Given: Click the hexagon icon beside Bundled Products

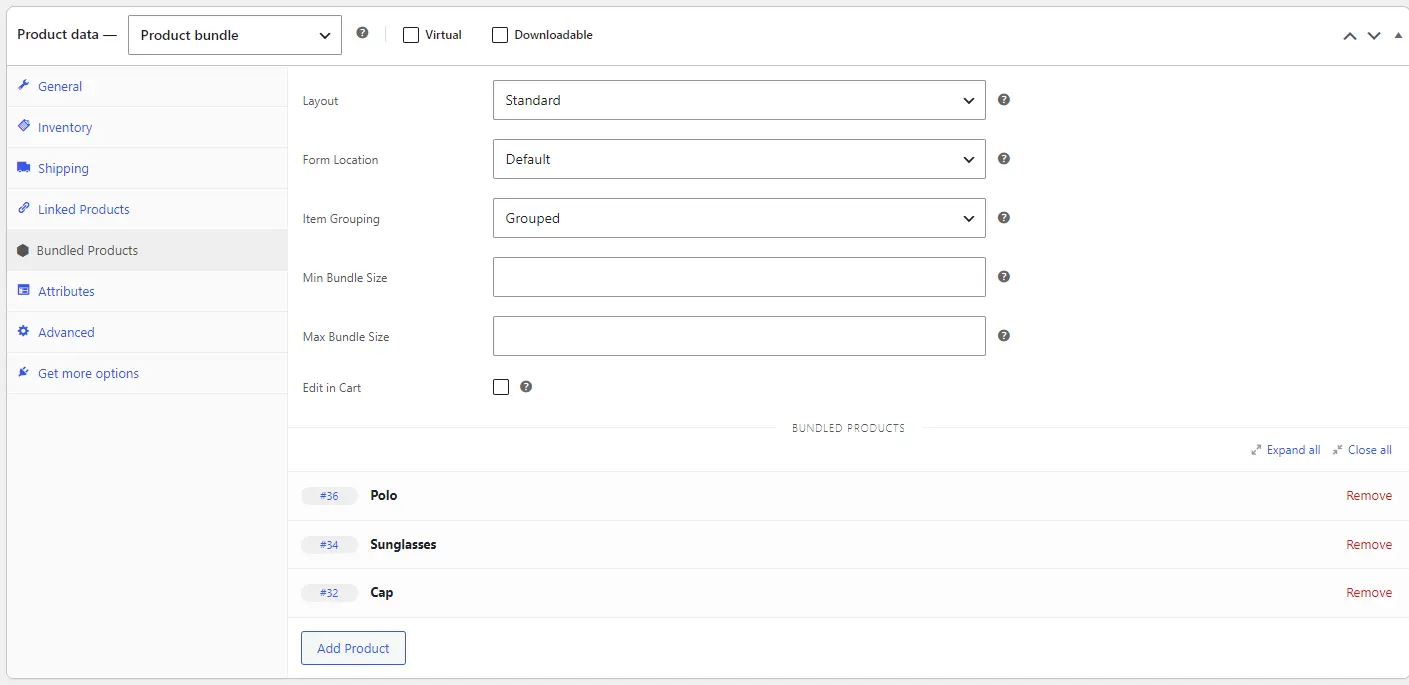Looking at the screenshot, I should tap(23, 251).
